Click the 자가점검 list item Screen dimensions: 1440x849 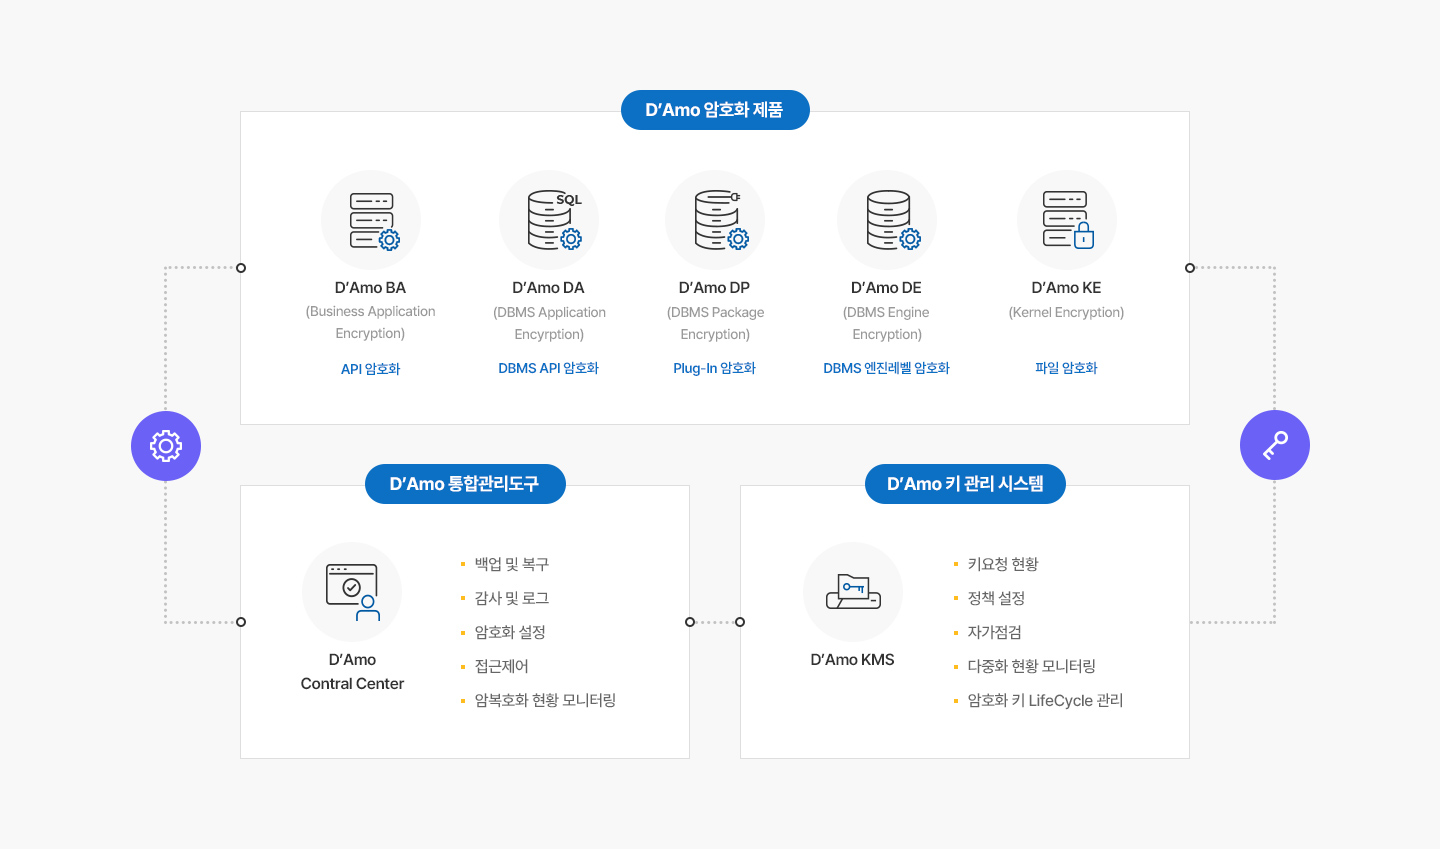pos(995,632)
